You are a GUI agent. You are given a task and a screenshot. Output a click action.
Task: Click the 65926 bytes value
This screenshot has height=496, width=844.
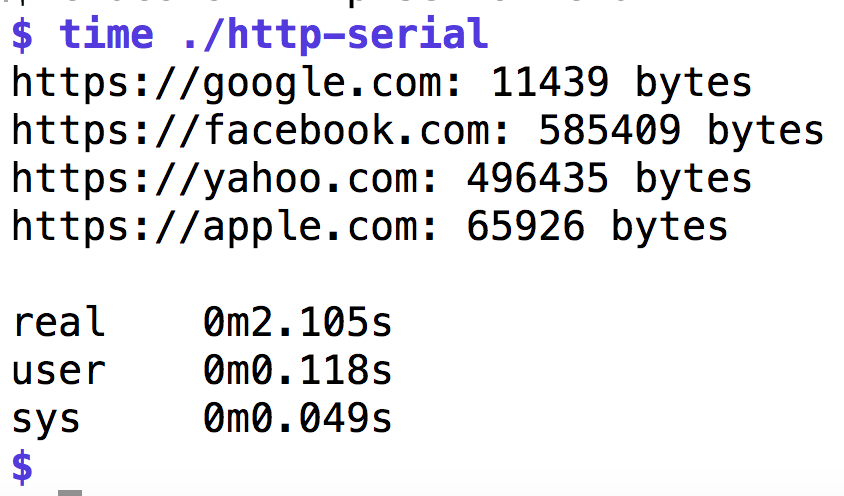point(598,227)
